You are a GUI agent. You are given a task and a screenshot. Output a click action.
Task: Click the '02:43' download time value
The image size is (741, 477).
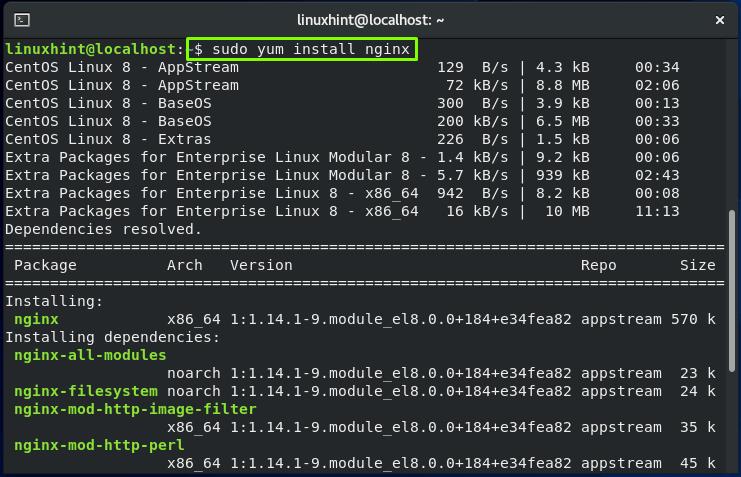(x=657, y=175)
